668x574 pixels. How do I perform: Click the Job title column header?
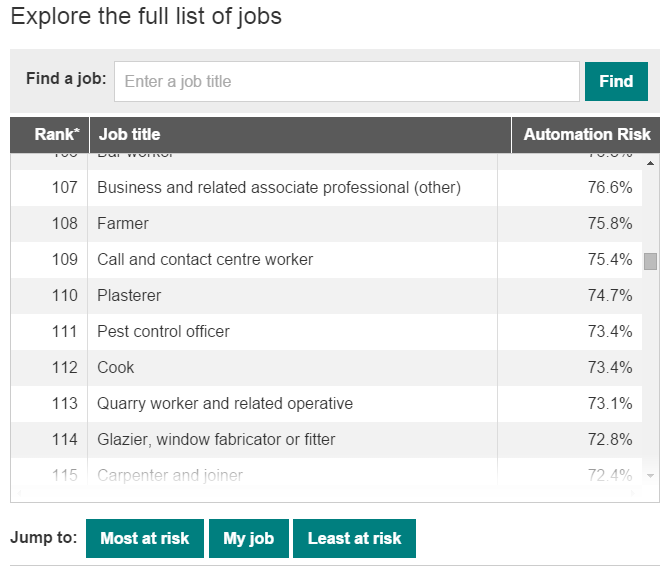(x=129, y=134)
